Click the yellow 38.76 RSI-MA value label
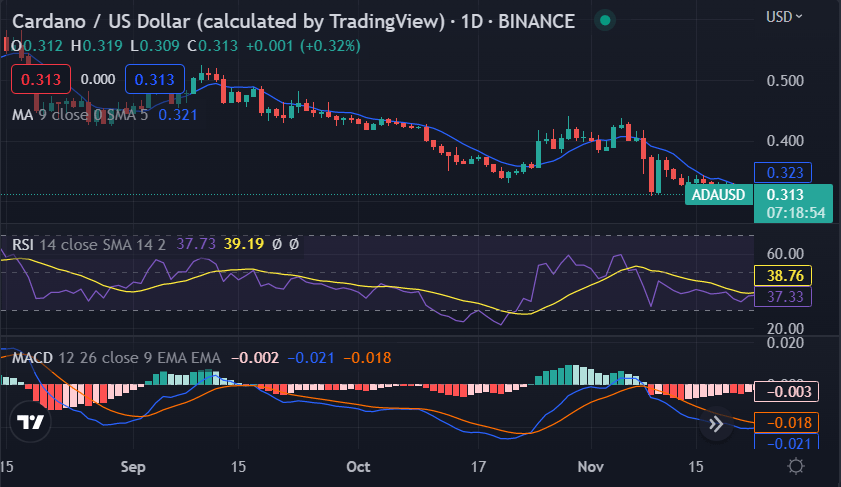This screenshot has width=841, height=487. click(783, 276)
